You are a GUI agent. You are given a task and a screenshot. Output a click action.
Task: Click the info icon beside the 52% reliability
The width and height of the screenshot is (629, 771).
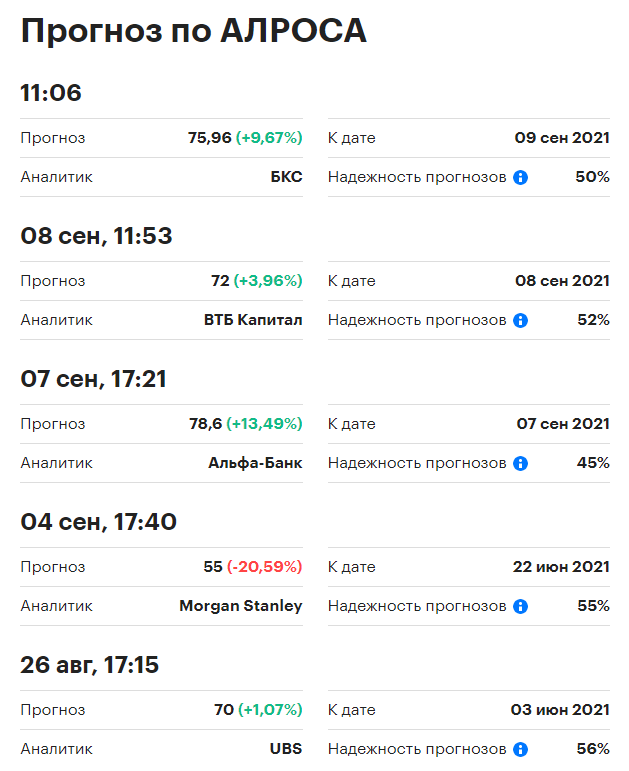[520, 321]
